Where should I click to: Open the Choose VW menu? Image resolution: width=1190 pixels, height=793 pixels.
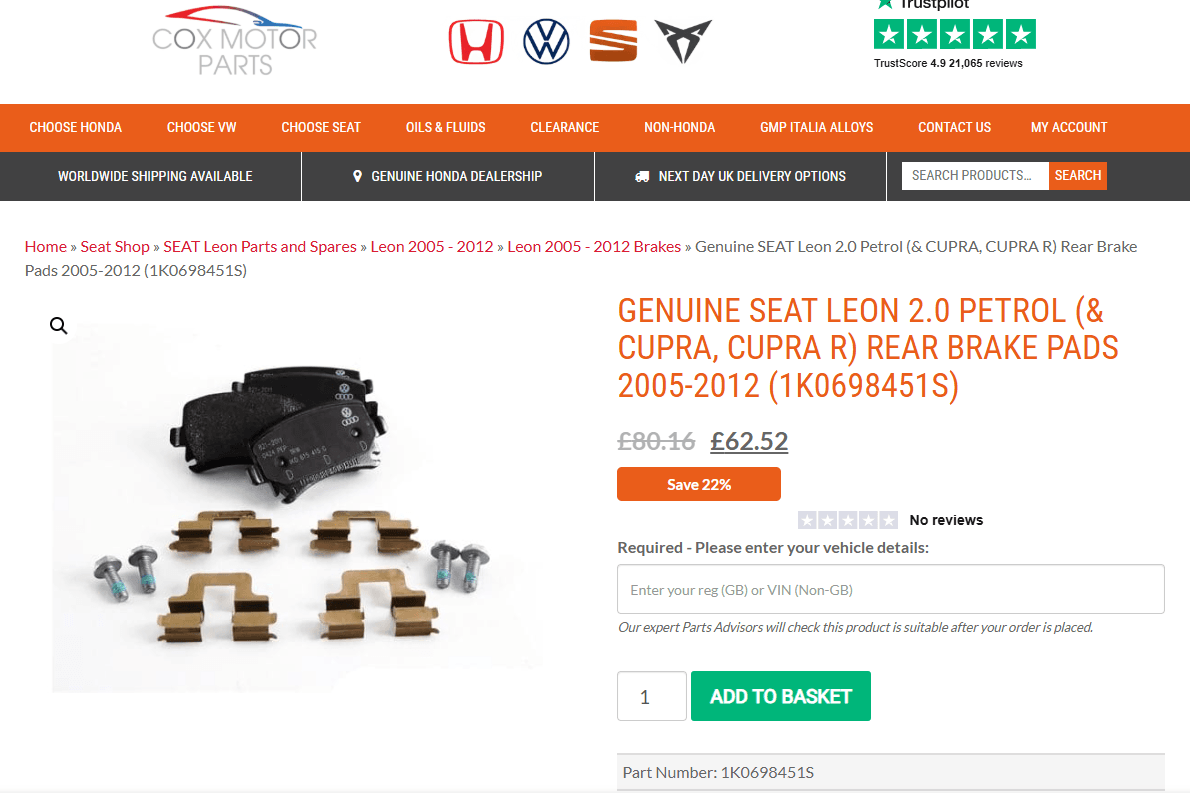(202, 127)
